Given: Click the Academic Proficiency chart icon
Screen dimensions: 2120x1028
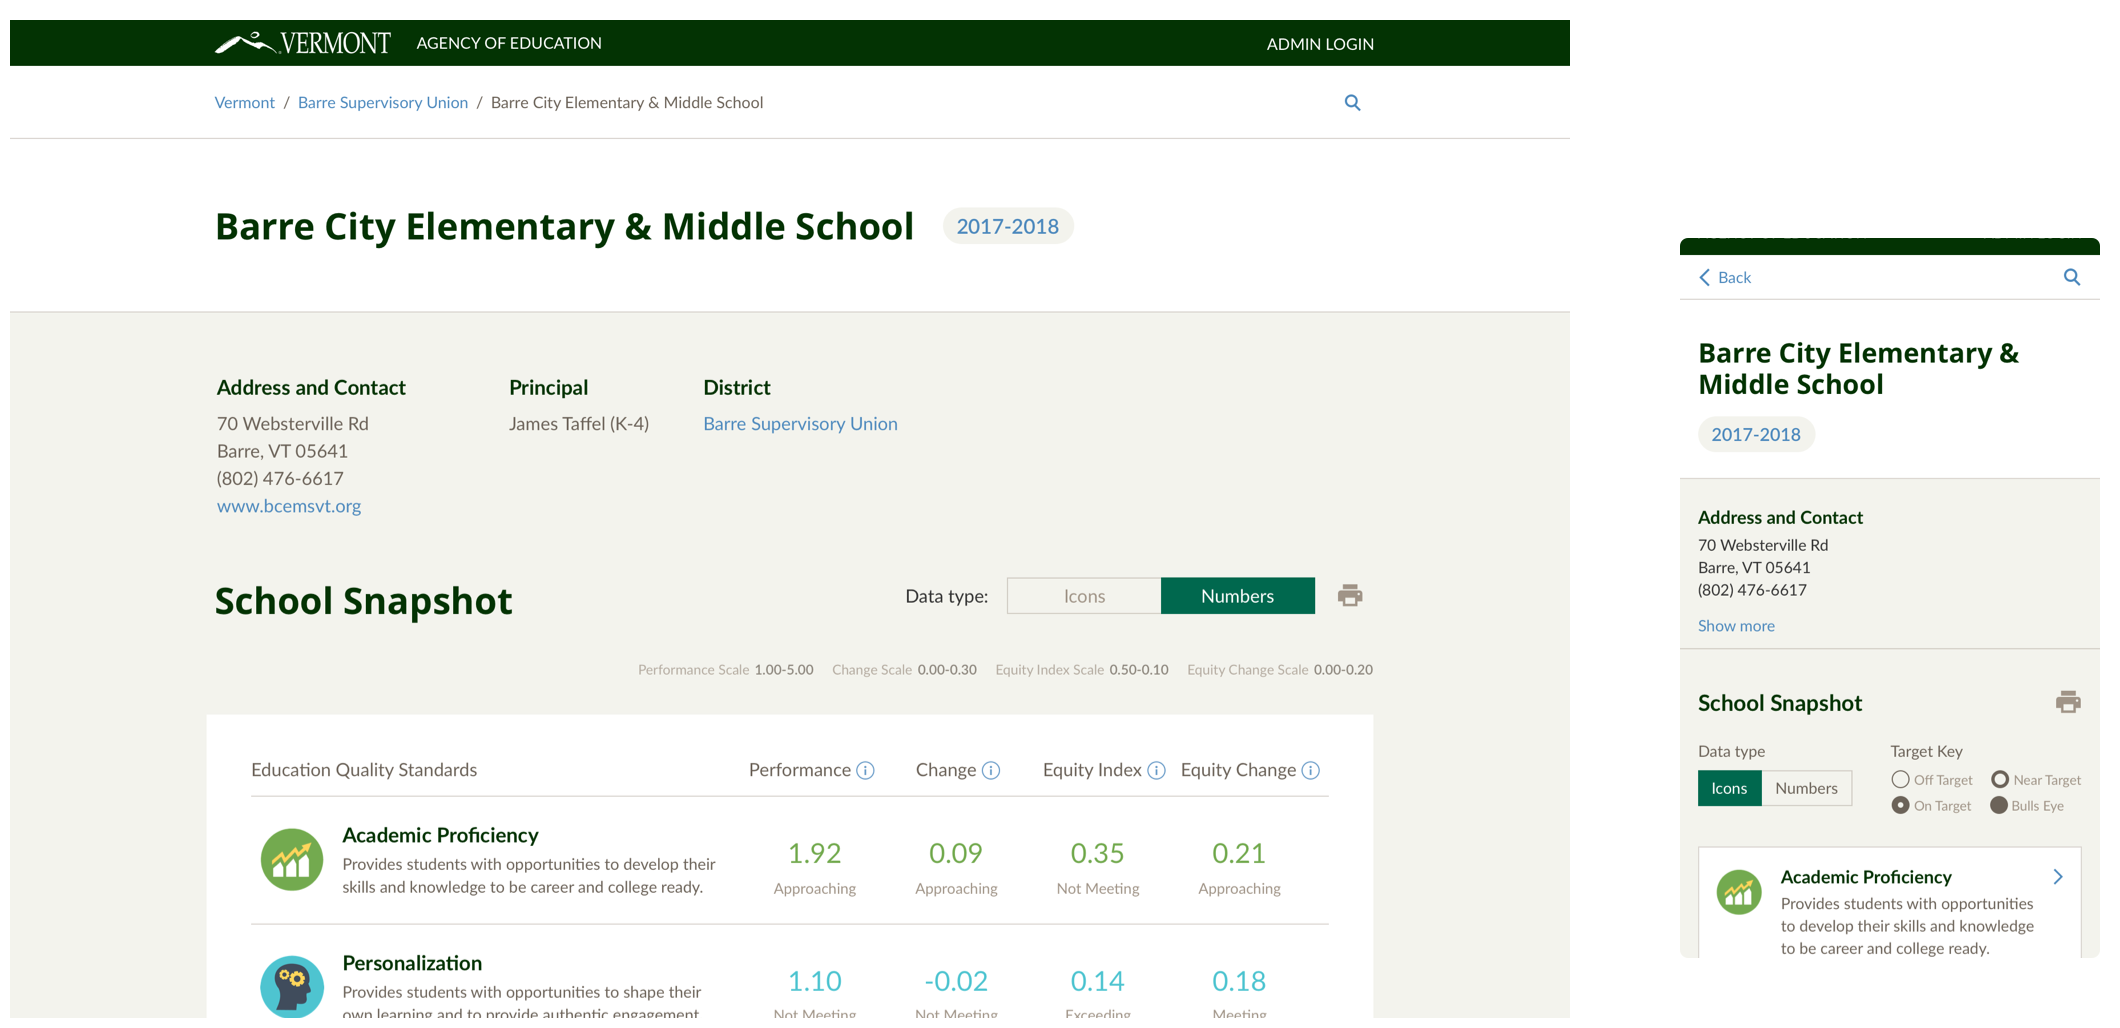Looking at the screenshot, I should [292, 859].
